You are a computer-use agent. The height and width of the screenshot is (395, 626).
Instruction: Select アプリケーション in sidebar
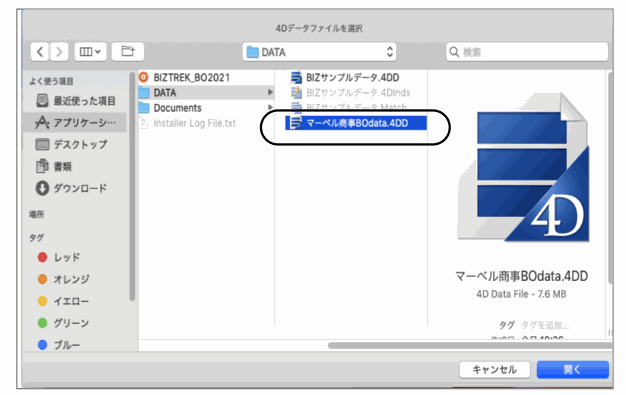tap(75, 122)
